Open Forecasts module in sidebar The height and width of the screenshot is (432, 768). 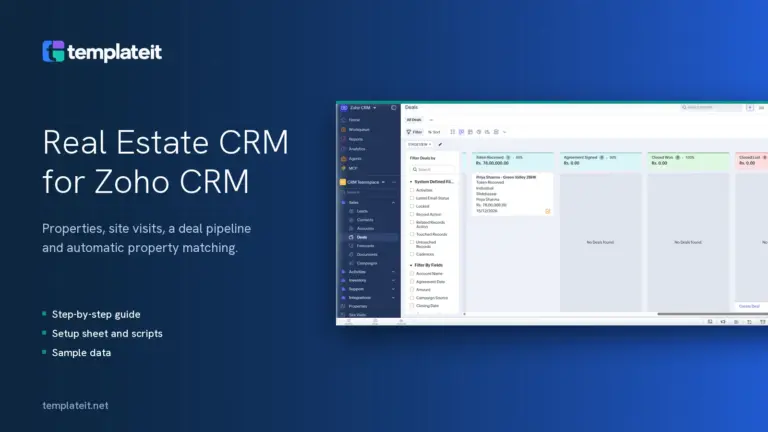point(365,246)
